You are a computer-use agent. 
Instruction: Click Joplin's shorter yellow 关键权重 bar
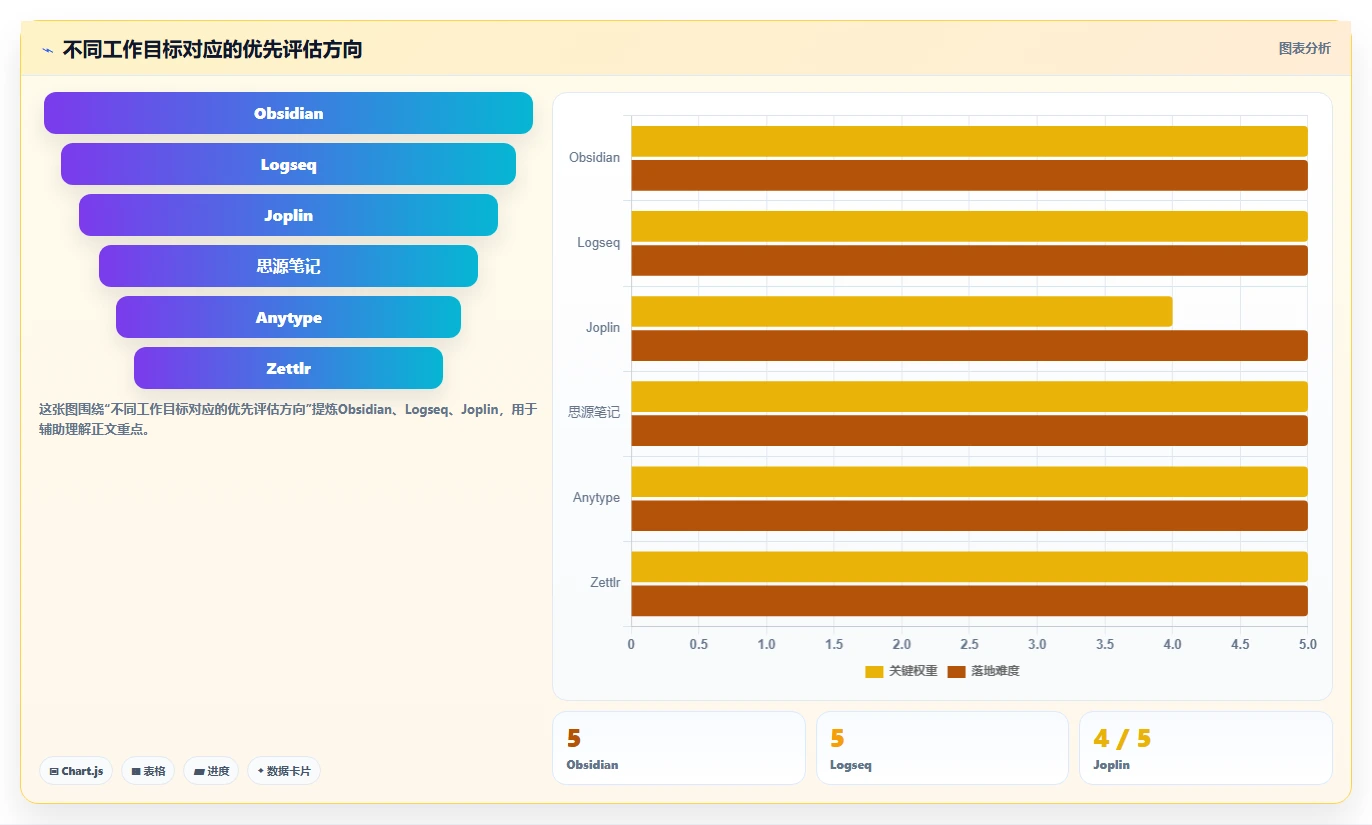coord(901,311)
